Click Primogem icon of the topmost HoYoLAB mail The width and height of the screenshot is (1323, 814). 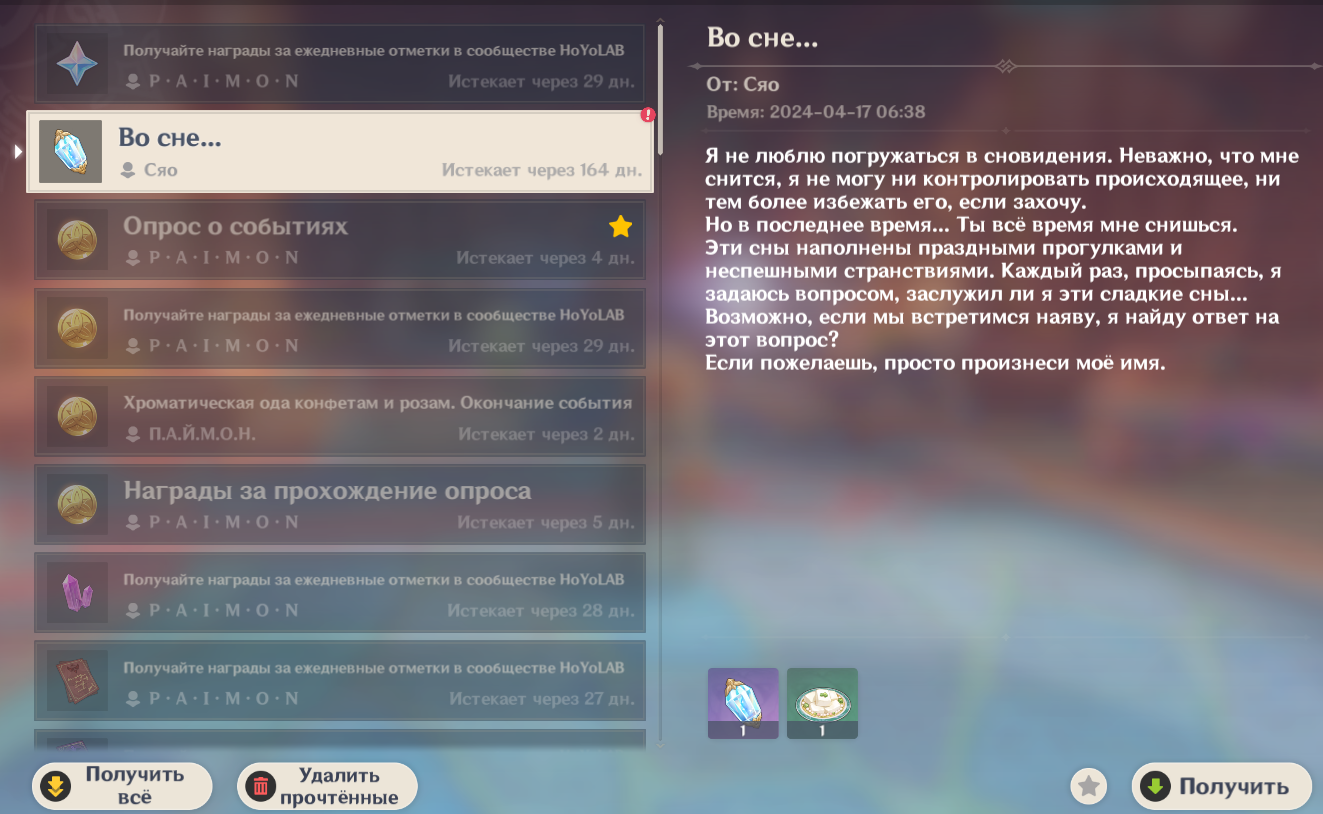click(x=77, y=64)
